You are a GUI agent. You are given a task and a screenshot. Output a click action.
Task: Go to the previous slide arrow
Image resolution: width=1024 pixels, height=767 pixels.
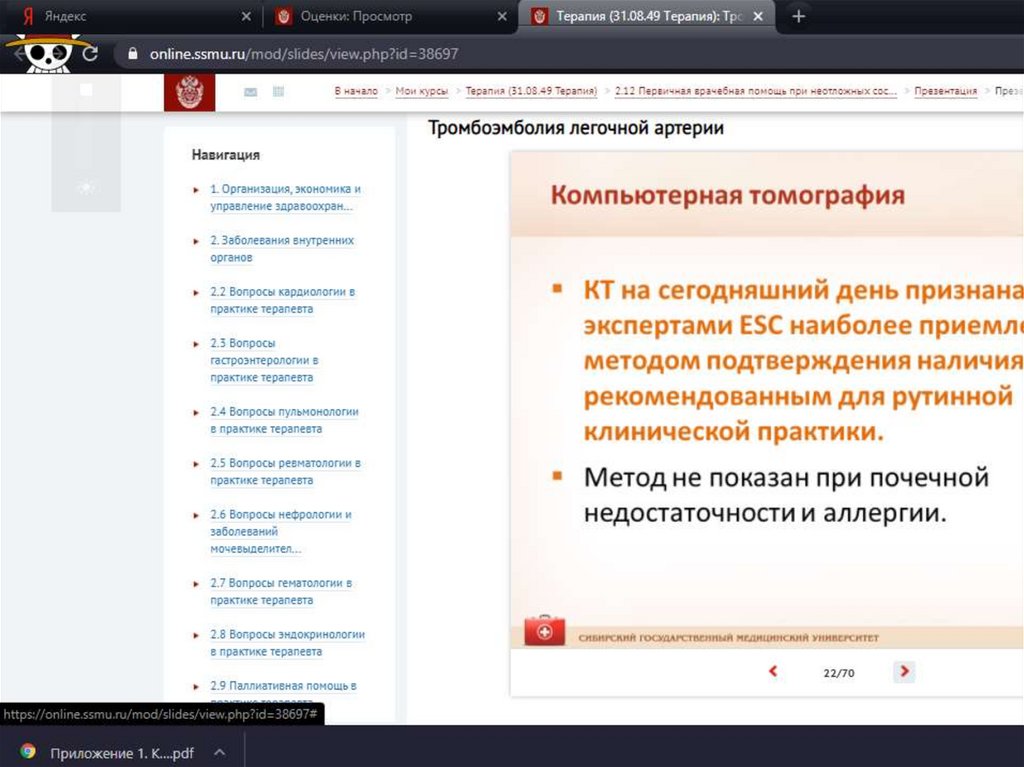pos(773,672)
